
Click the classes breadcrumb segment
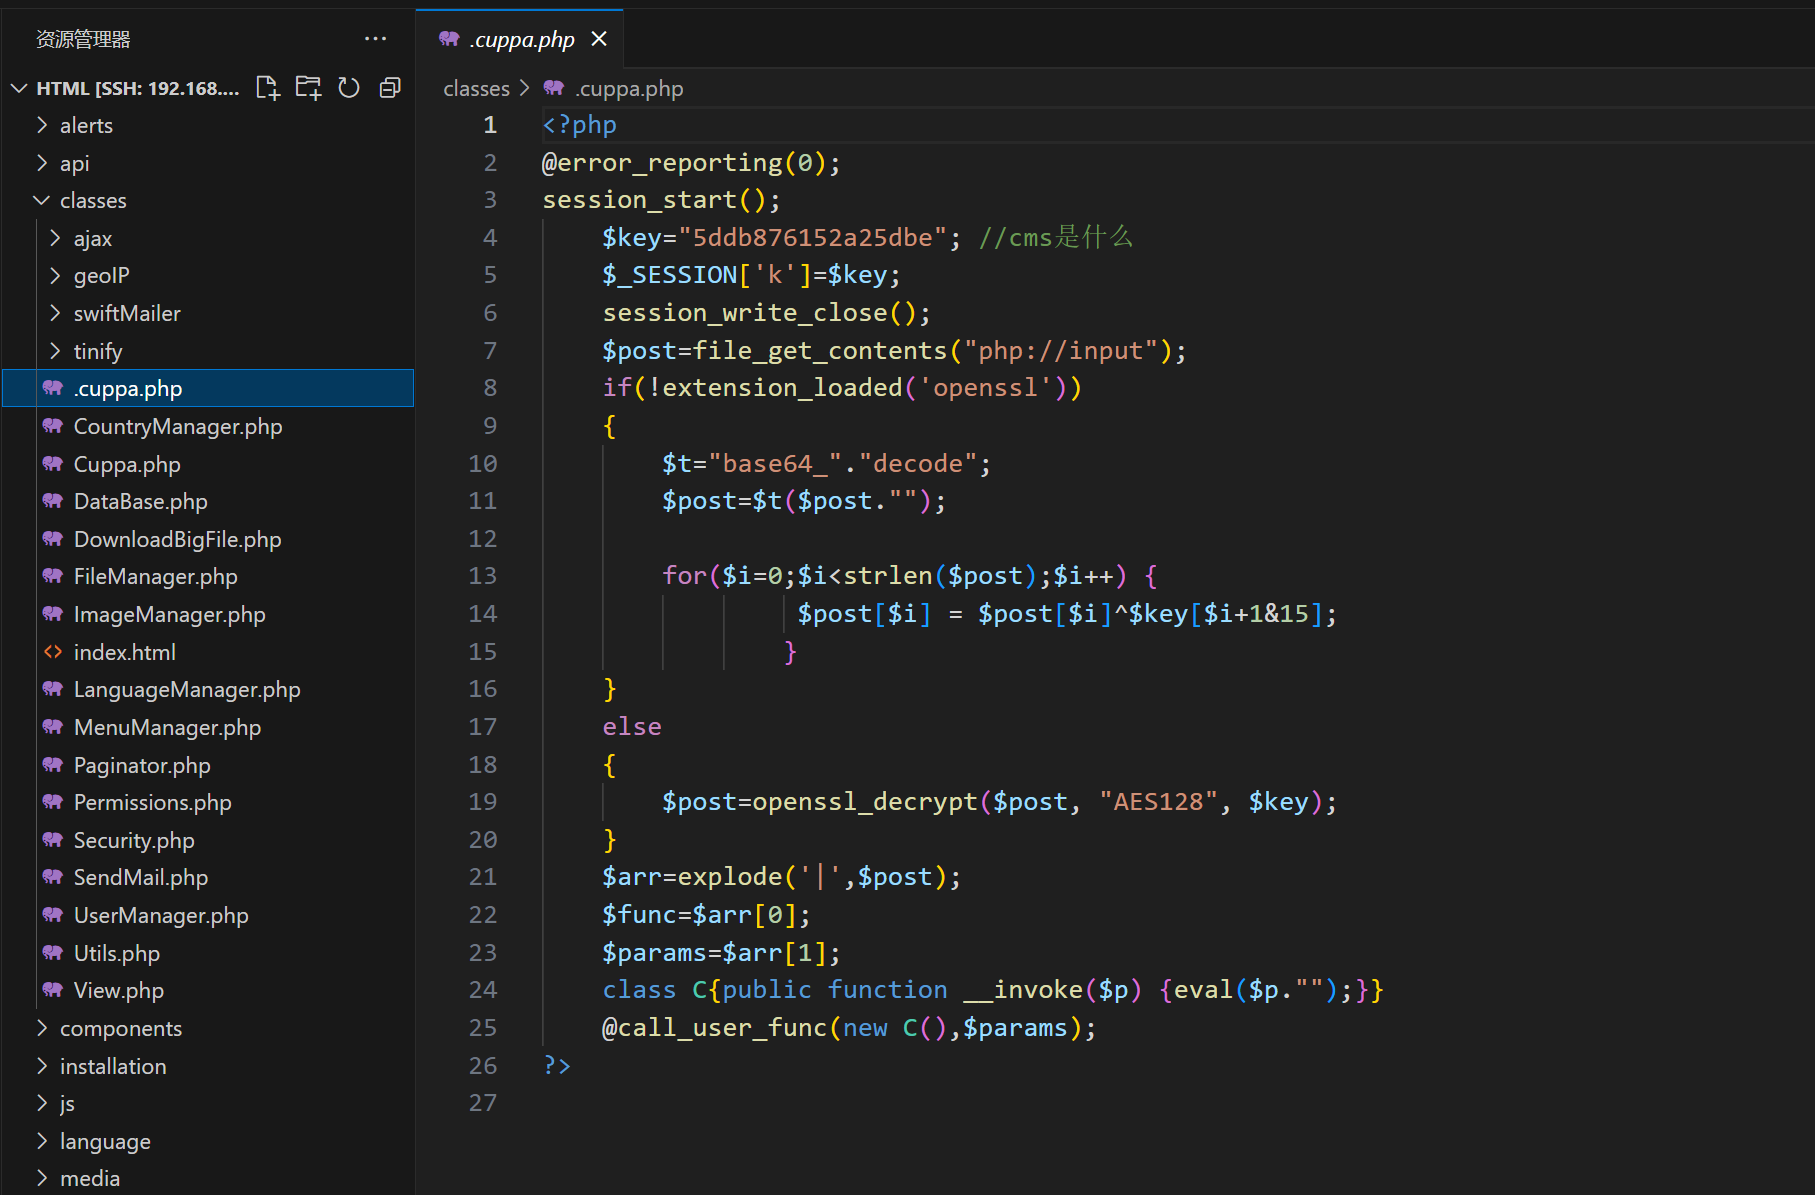click(x=476, y=89)
